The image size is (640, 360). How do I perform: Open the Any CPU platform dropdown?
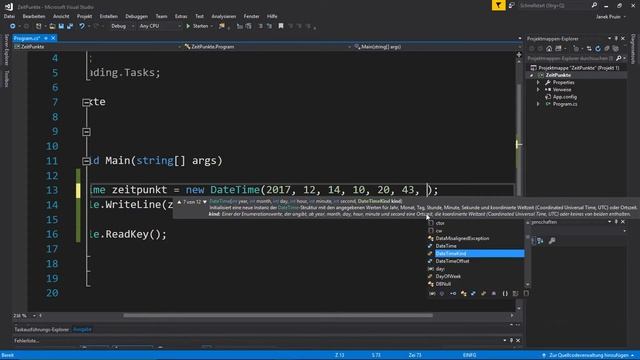click(160, 26)
